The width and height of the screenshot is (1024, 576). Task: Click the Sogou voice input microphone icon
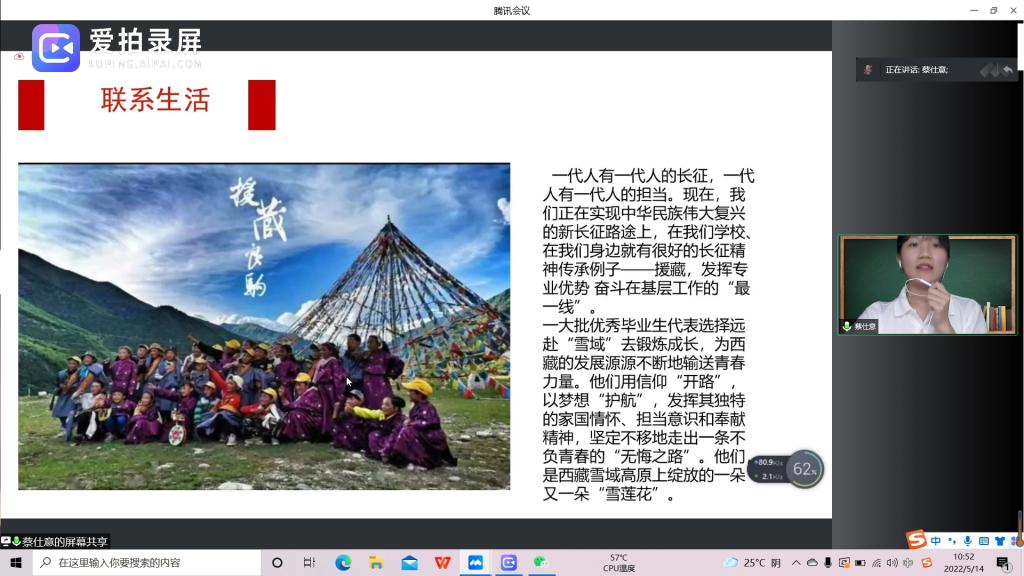click(967, 541)
